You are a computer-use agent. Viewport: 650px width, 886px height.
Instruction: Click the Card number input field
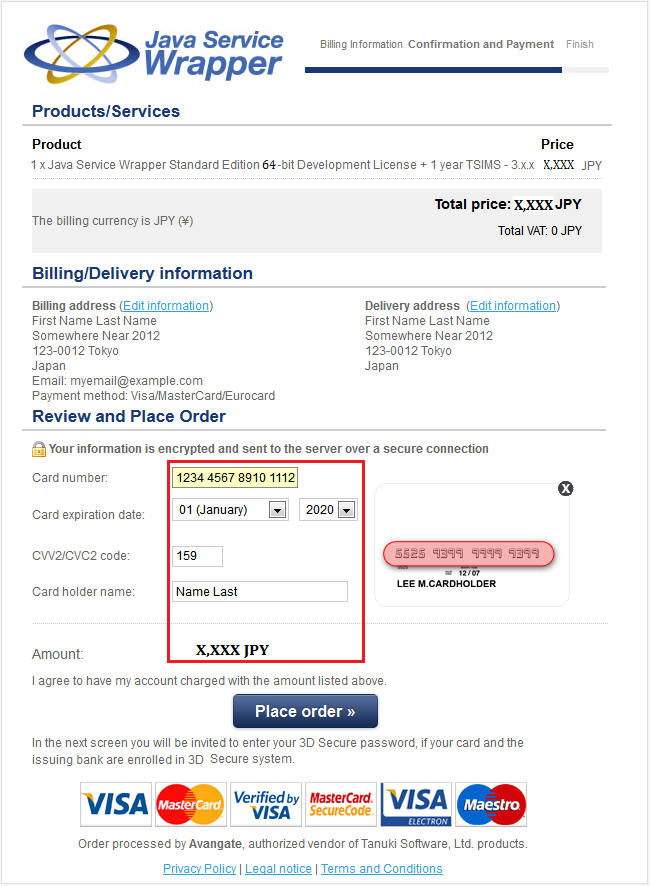click(235, 477)
